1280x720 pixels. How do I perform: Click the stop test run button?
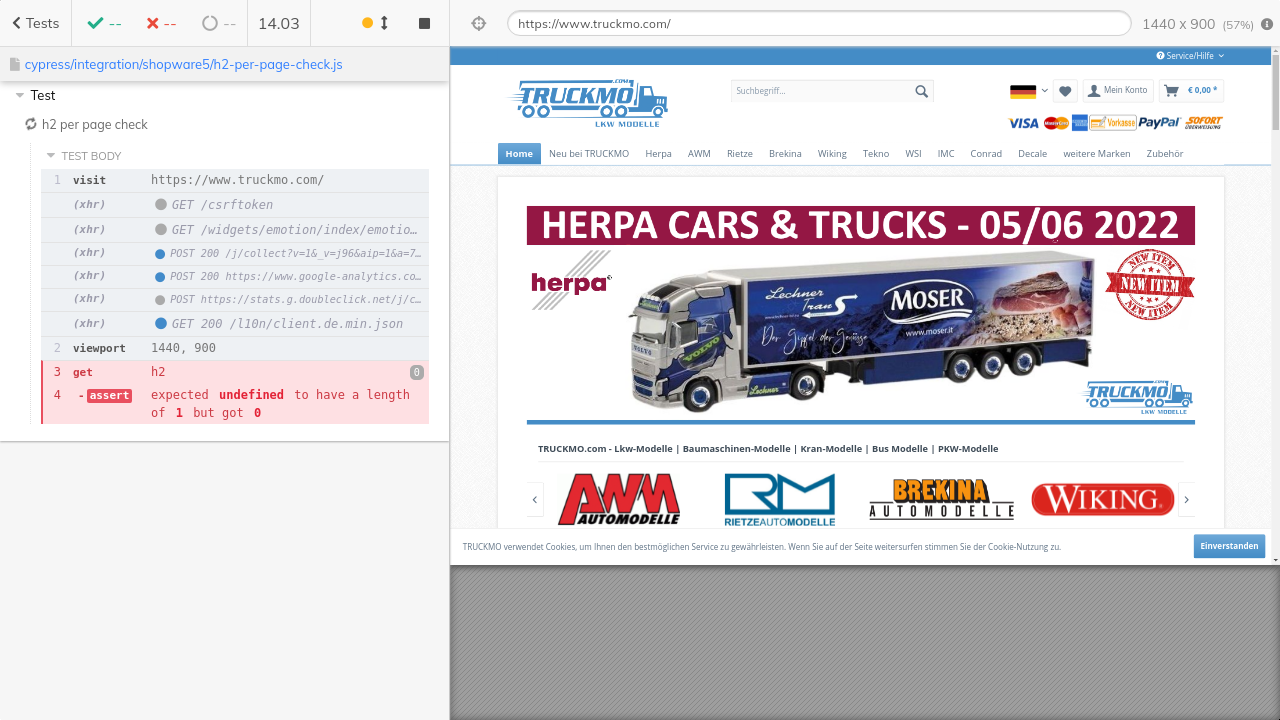click(424, 23)
